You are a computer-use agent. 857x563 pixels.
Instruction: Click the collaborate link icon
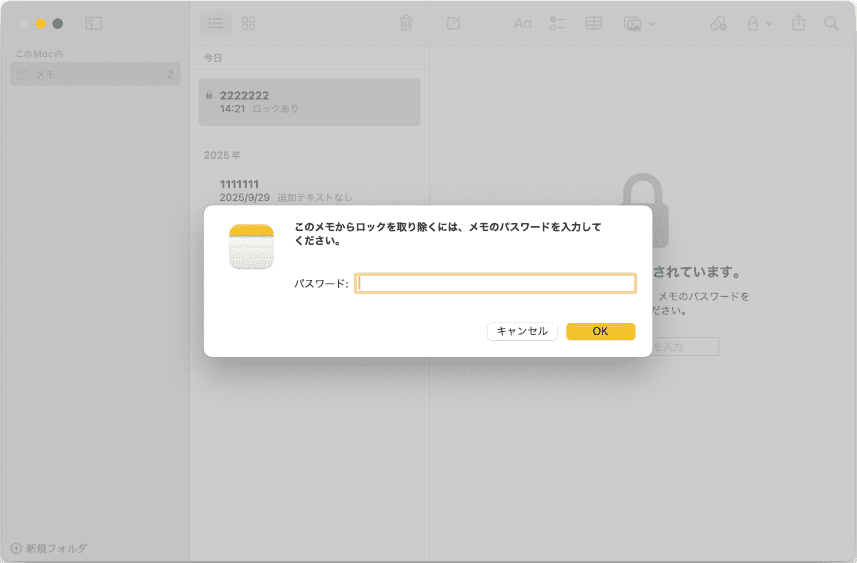[x=718, y=23]
